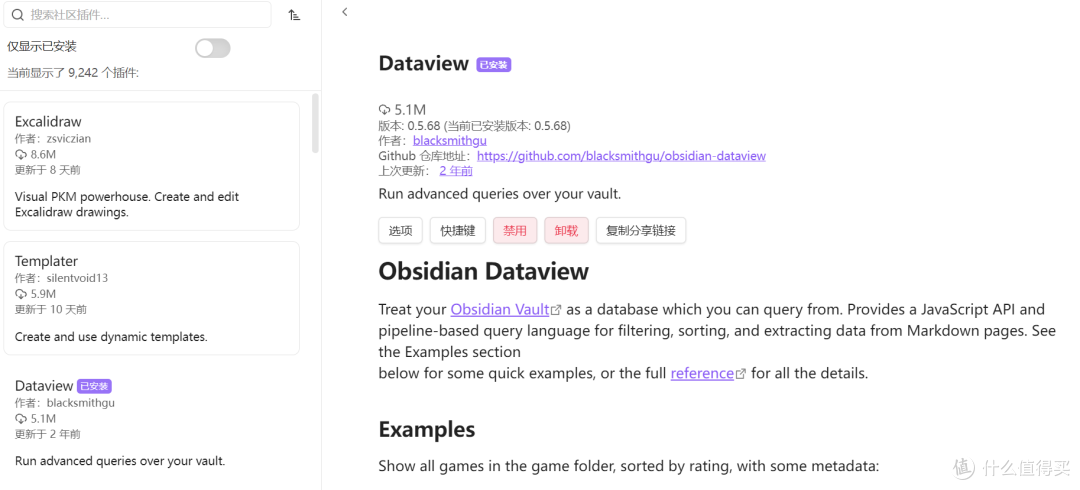Open the Templater plugin card
This screenshot has width=1080, height=490.
pos(152,298)
